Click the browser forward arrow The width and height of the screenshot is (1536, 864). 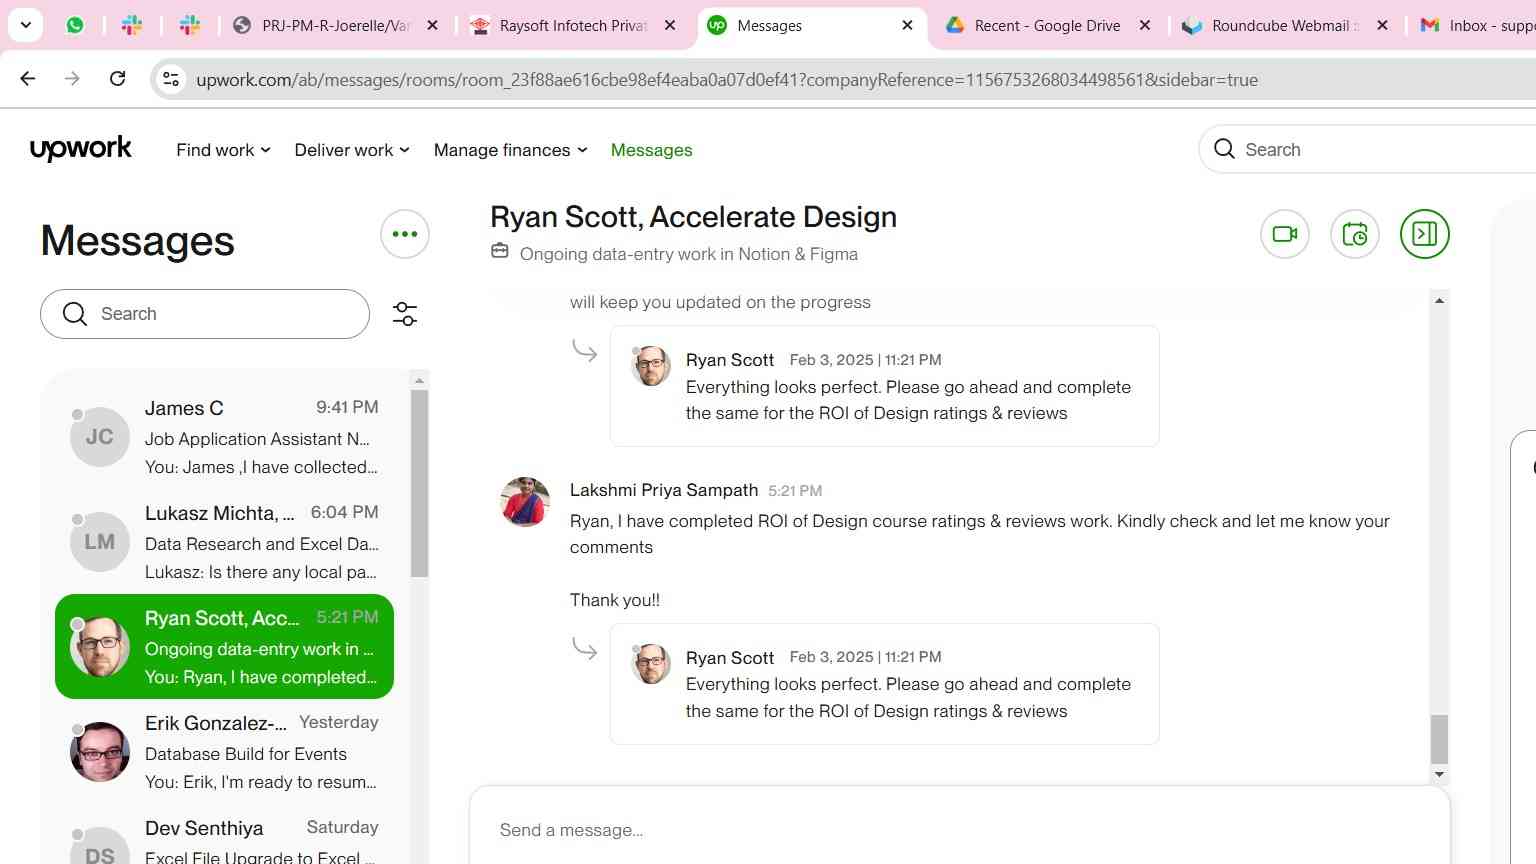point(72,79)
